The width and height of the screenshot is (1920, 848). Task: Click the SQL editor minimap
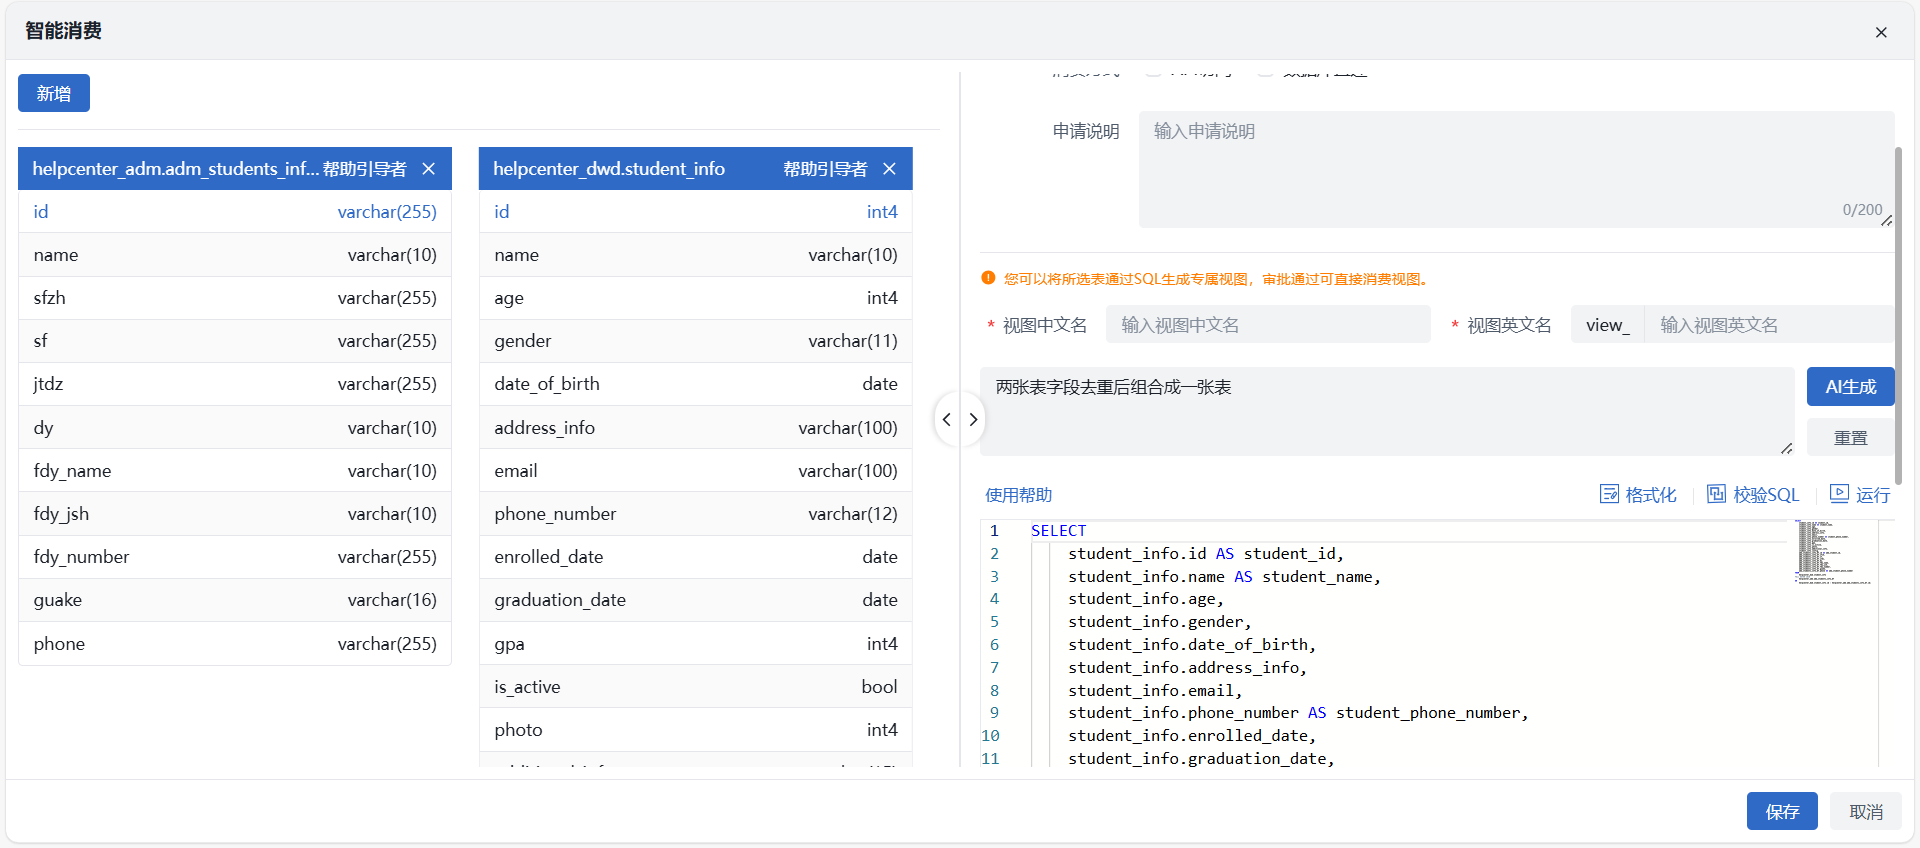pos(1834,552)
